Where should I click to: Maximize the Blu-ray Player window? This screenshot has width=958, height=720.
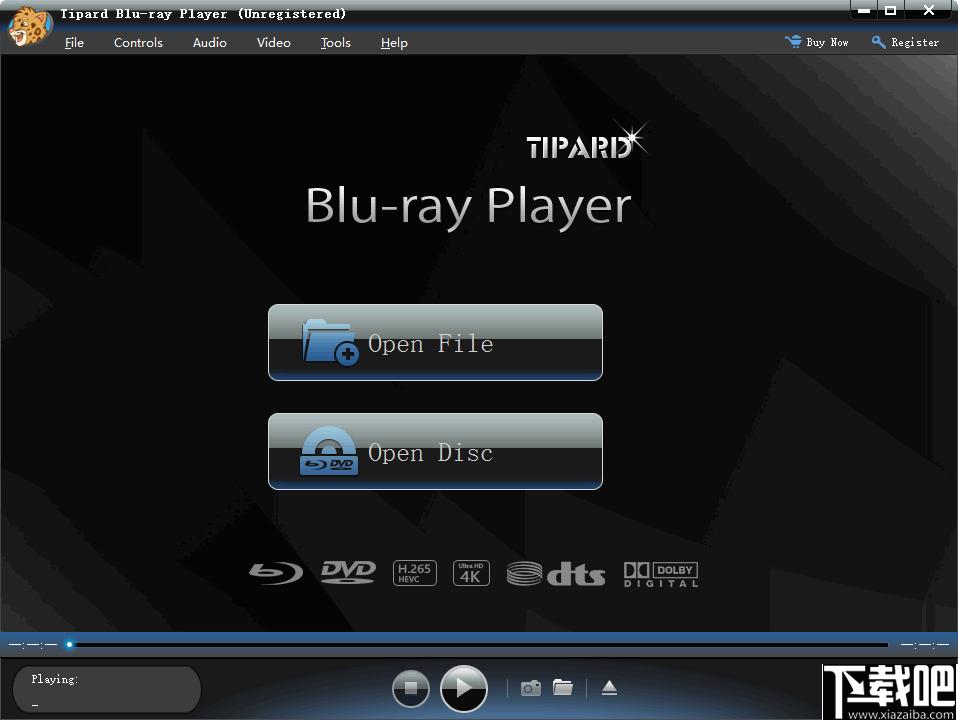tap(891, 10)
